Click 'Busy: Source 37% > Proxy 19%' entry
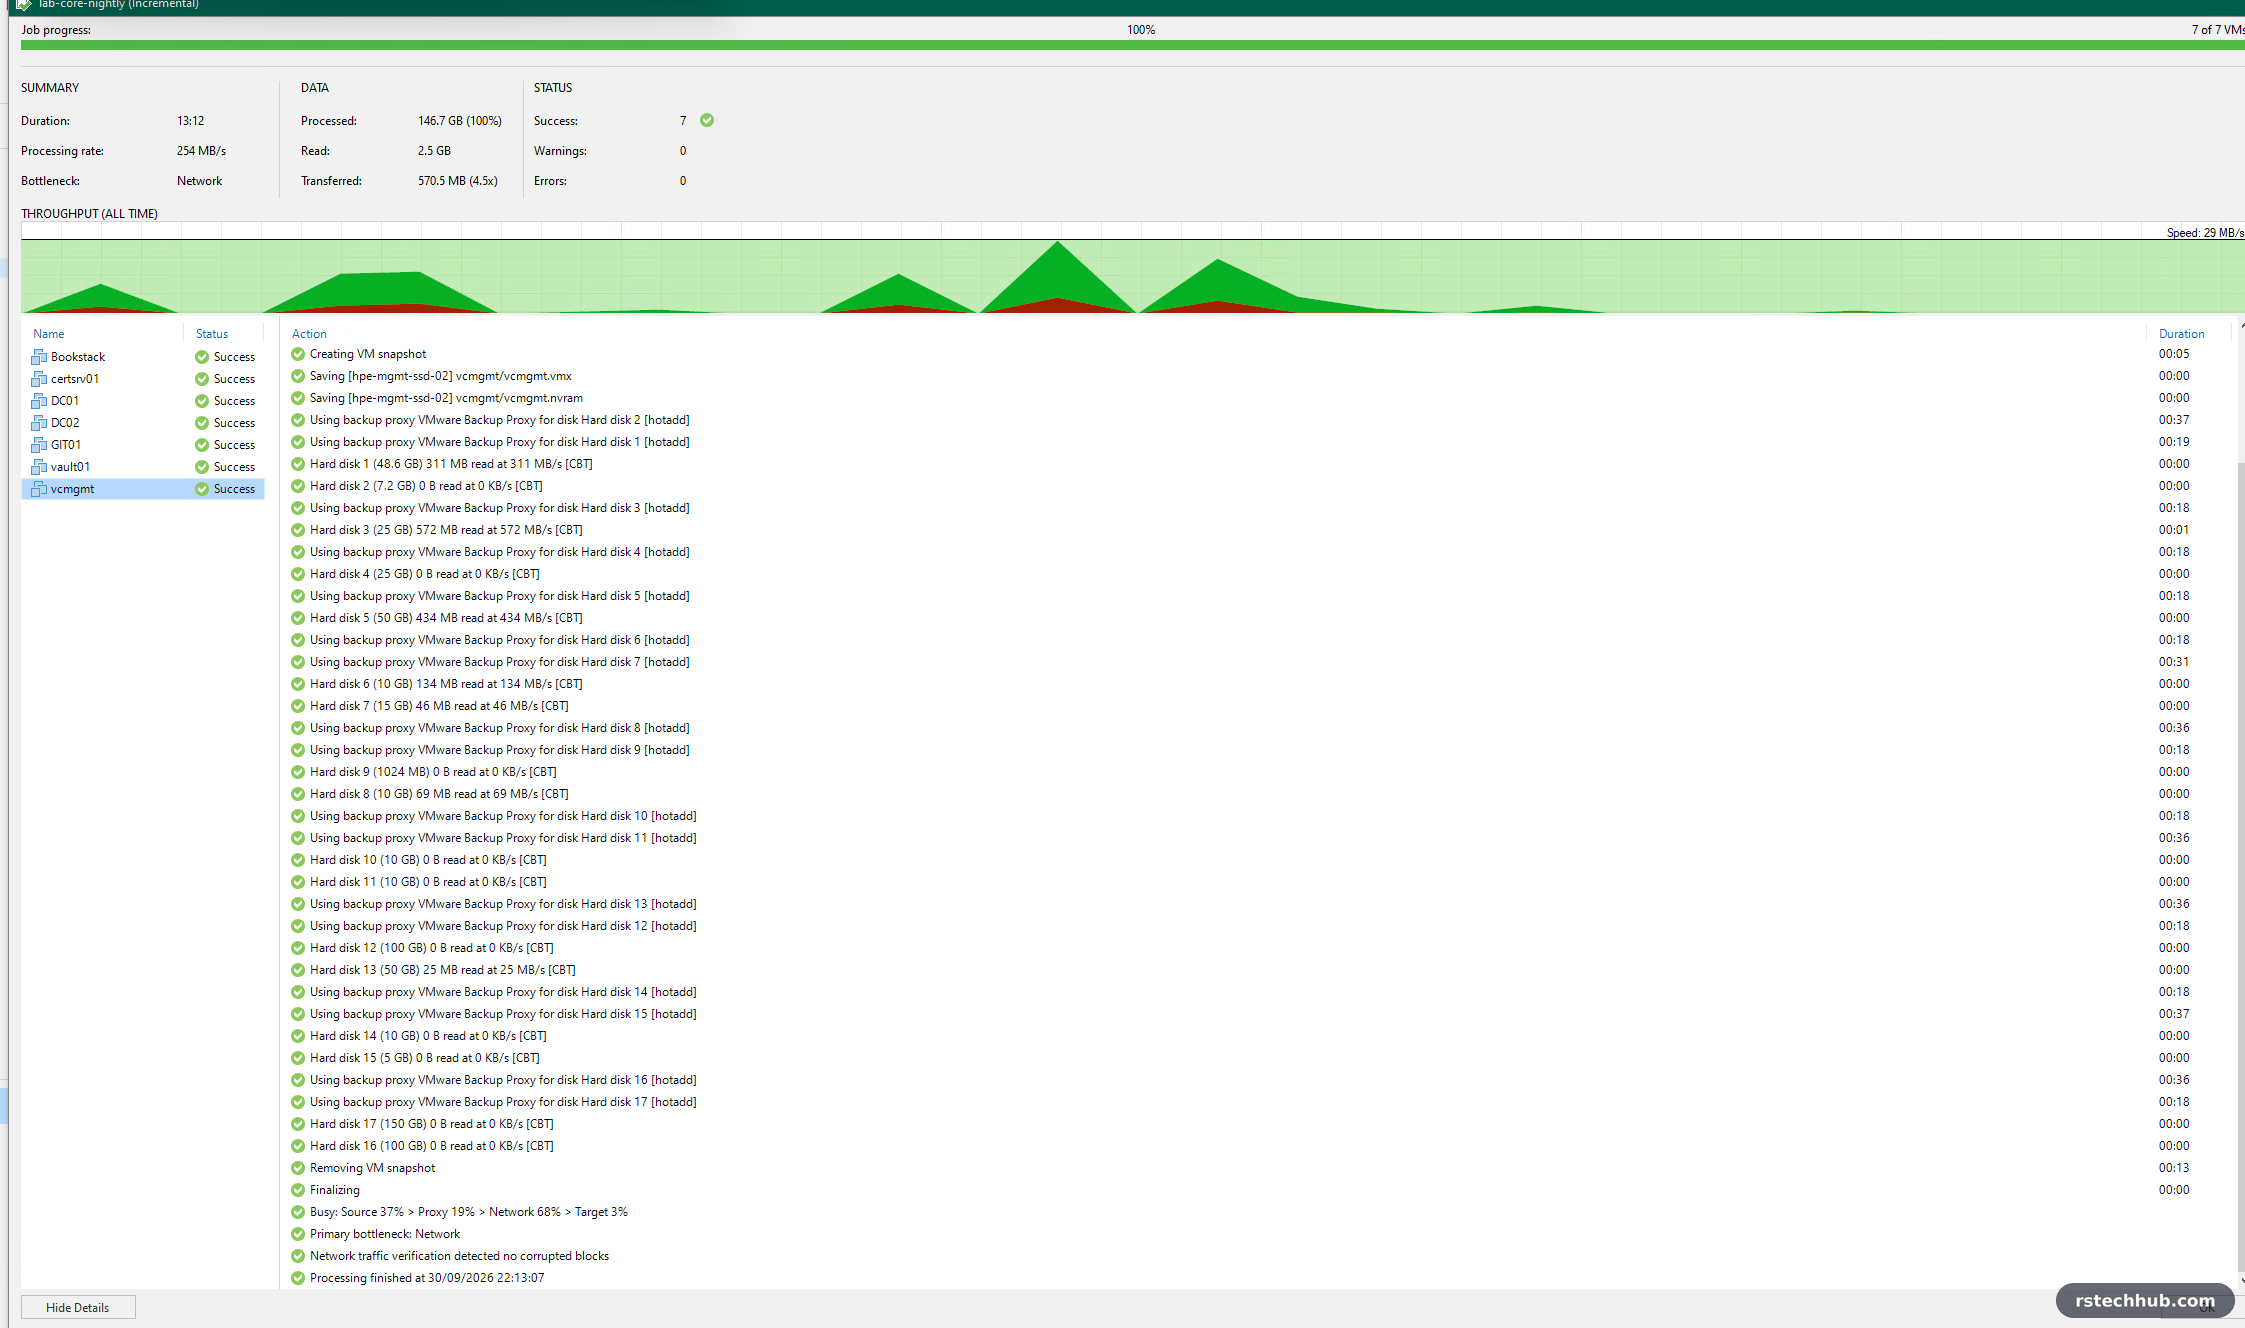Viewport: 2245px width, 1328px height. click(x=469, y=1212)
